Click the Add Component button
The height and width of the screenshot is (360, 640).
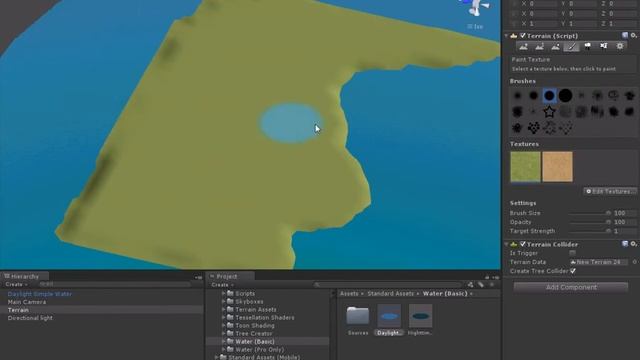pos(571,287)
